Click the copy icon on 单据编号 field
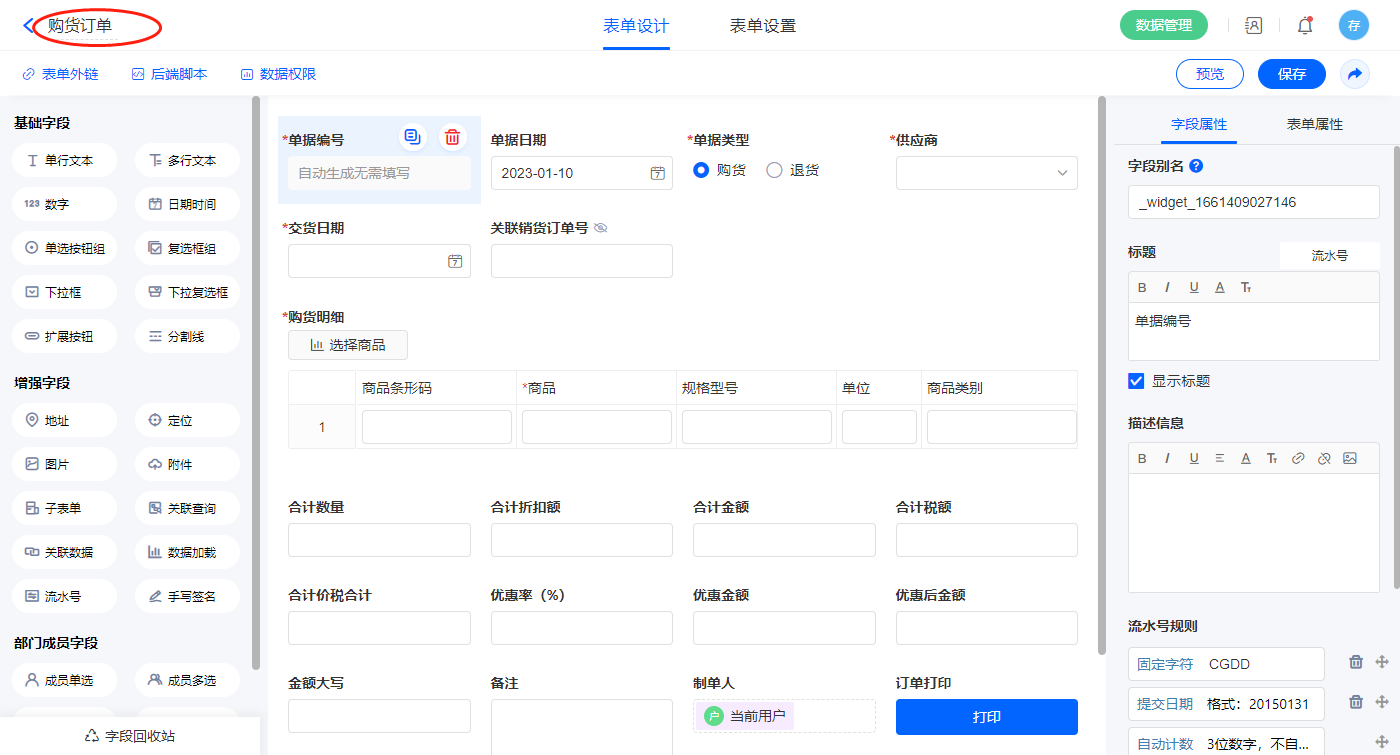 pyautogui.click(x=412, y=137)
